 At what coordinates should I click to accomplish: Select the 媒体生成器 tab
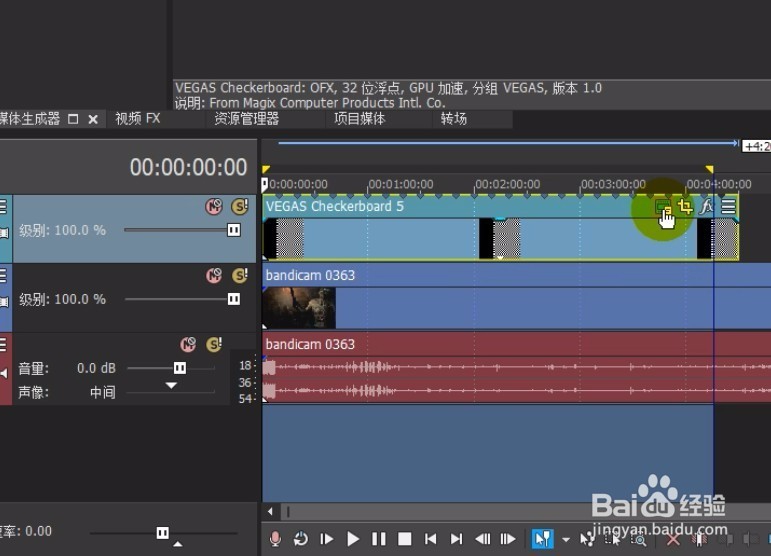click(30, 118)
